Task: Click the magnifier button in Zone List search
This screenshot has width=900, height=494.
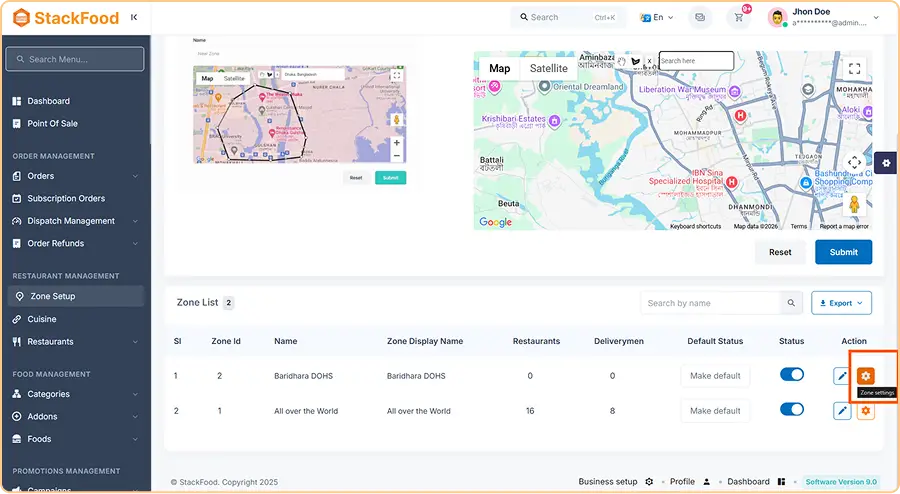Action: (791, 303)
